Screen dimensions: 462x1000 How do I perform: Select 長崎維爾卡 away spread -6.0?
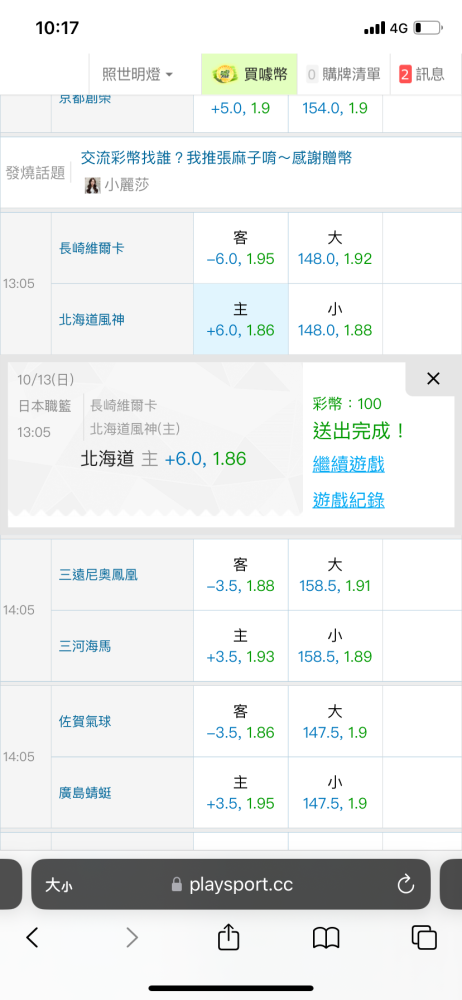pos(241,248)
